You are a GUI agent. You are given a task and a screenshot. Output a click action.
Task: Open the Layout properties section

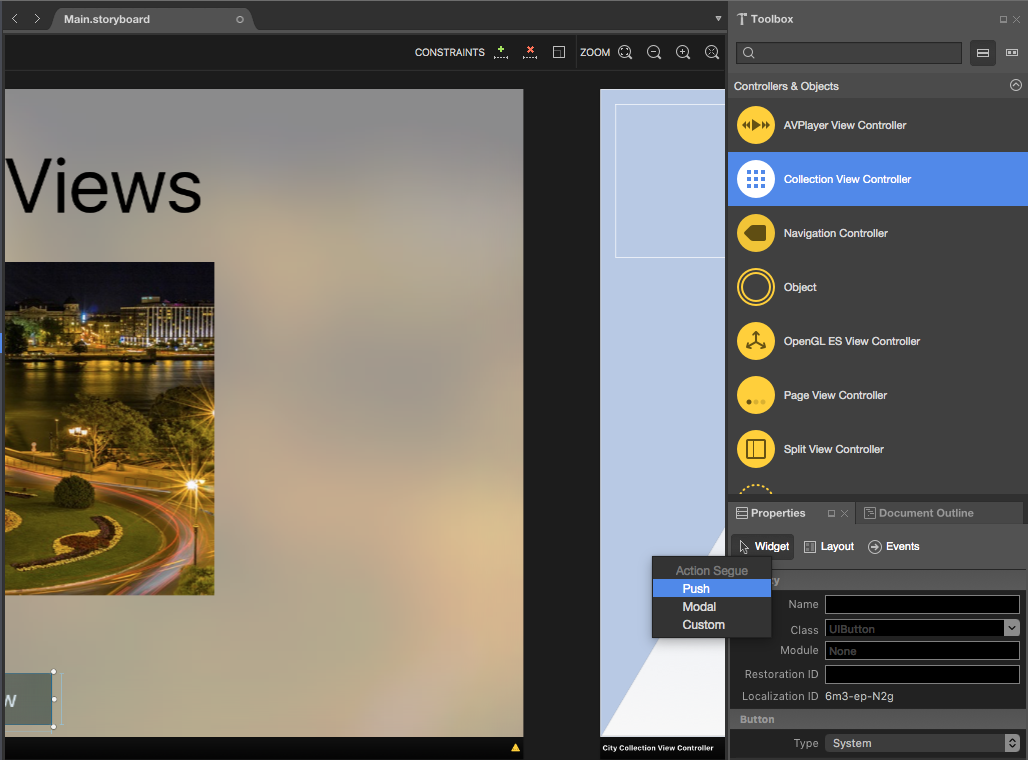click(829, 546)
